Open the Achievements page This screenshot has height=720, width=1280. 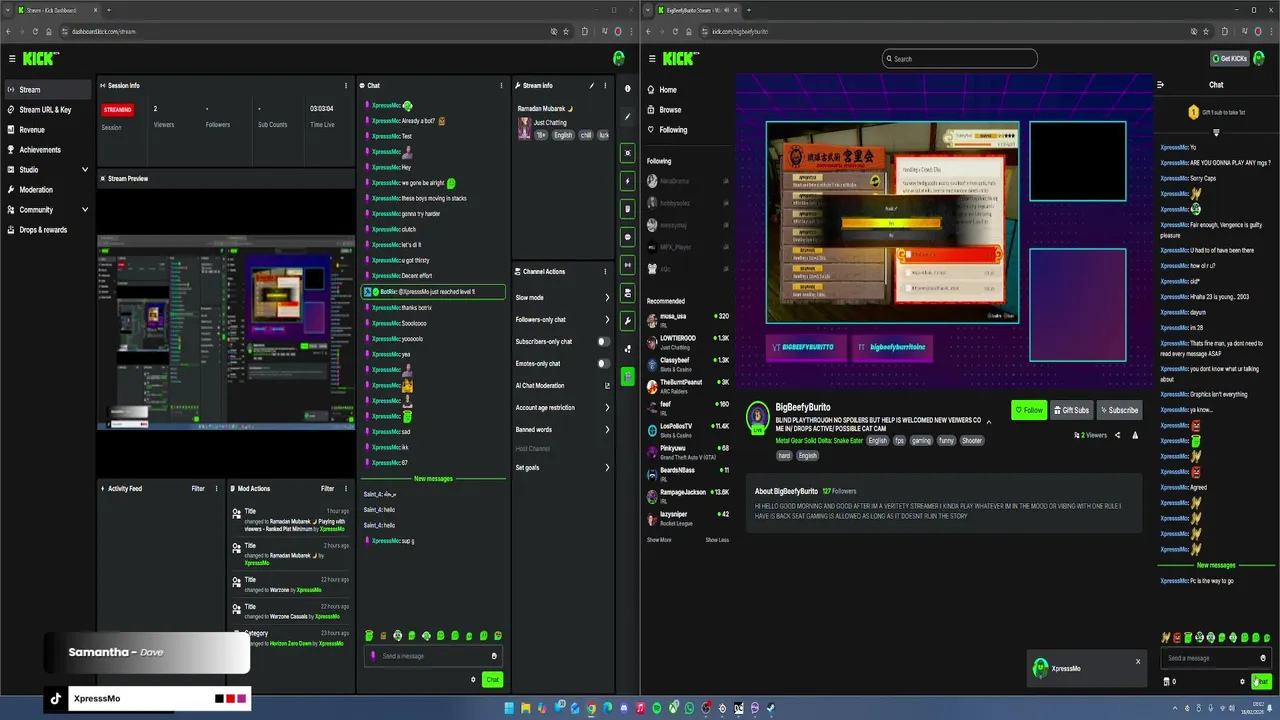point(40,150)
